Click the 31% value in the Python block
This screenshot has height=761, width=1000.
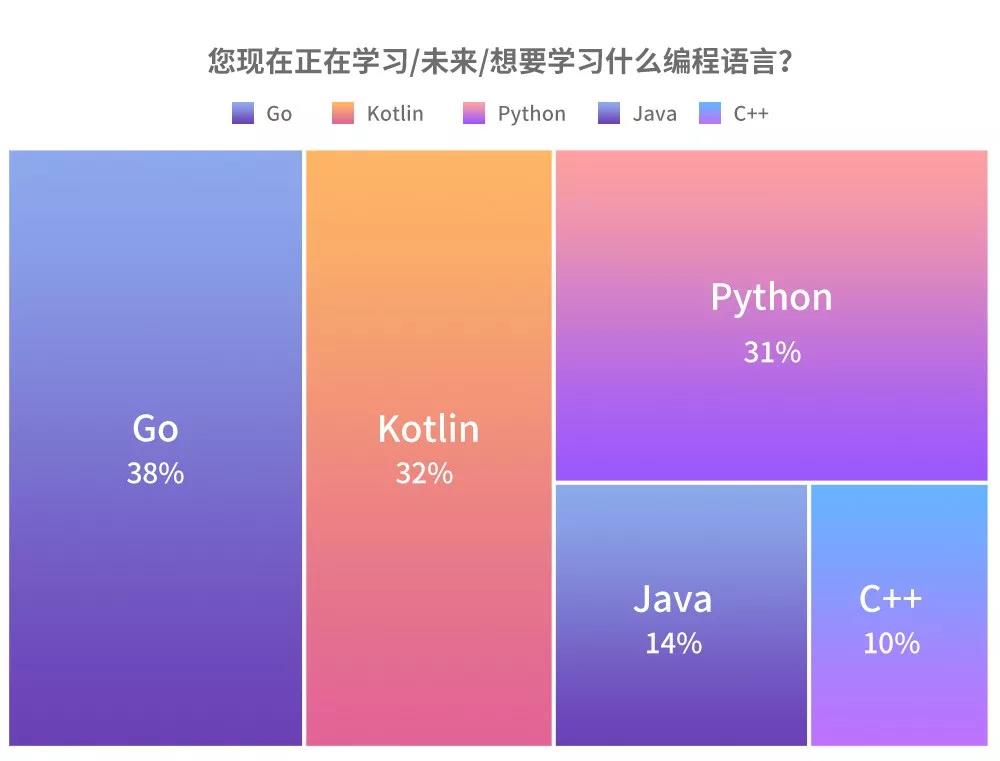coord(771,352)
